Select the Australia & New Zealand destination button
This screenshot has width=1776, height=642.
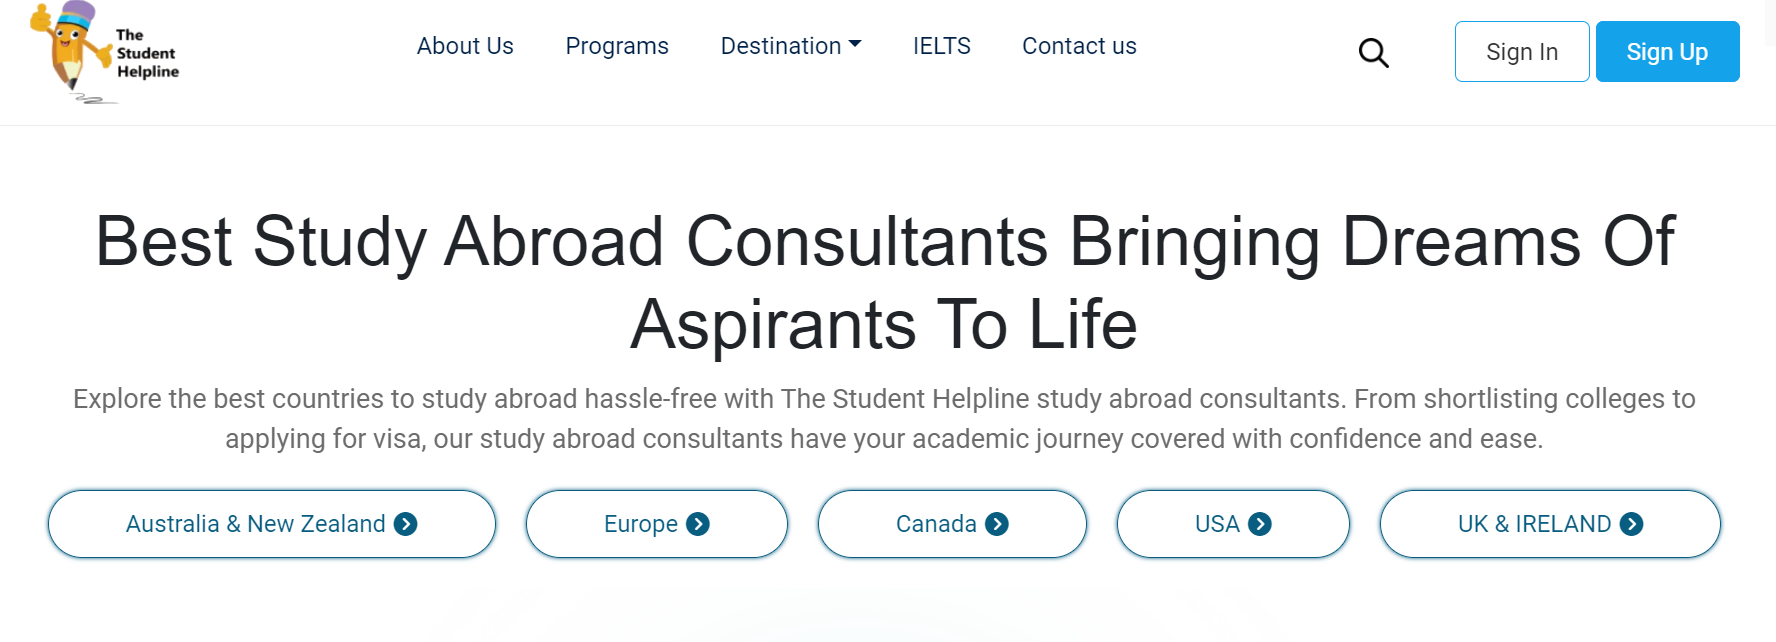point(272,524)
